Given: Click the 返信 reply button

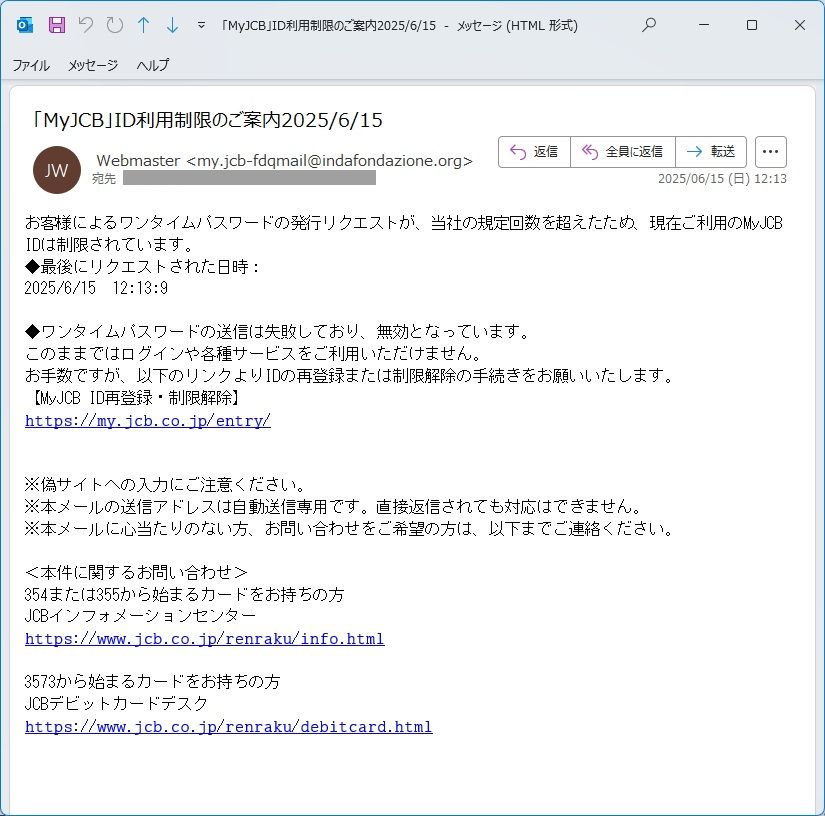Looking at the screenshot, I should 535,152.
